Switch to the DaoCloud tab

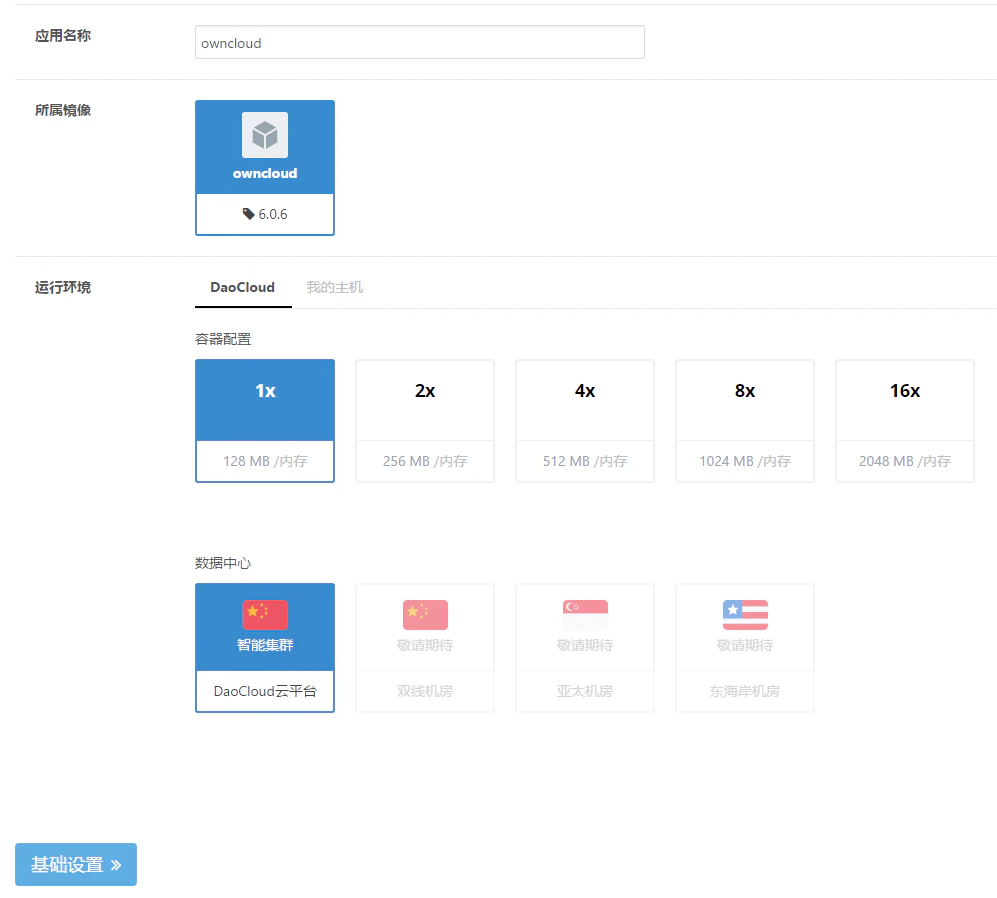tap(243, 287)
